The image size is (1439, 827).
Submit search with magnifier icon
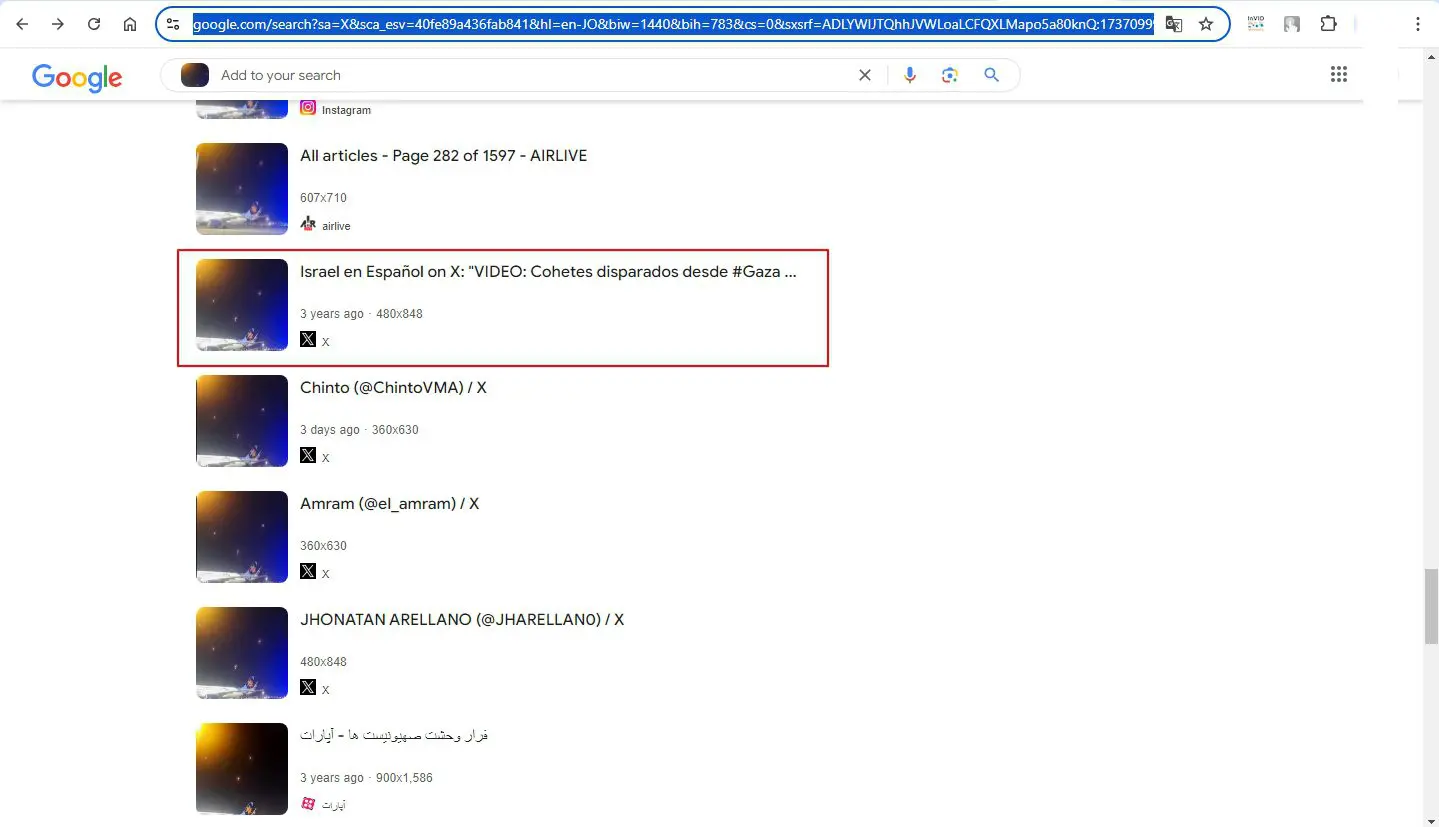[x=991, y=75]
